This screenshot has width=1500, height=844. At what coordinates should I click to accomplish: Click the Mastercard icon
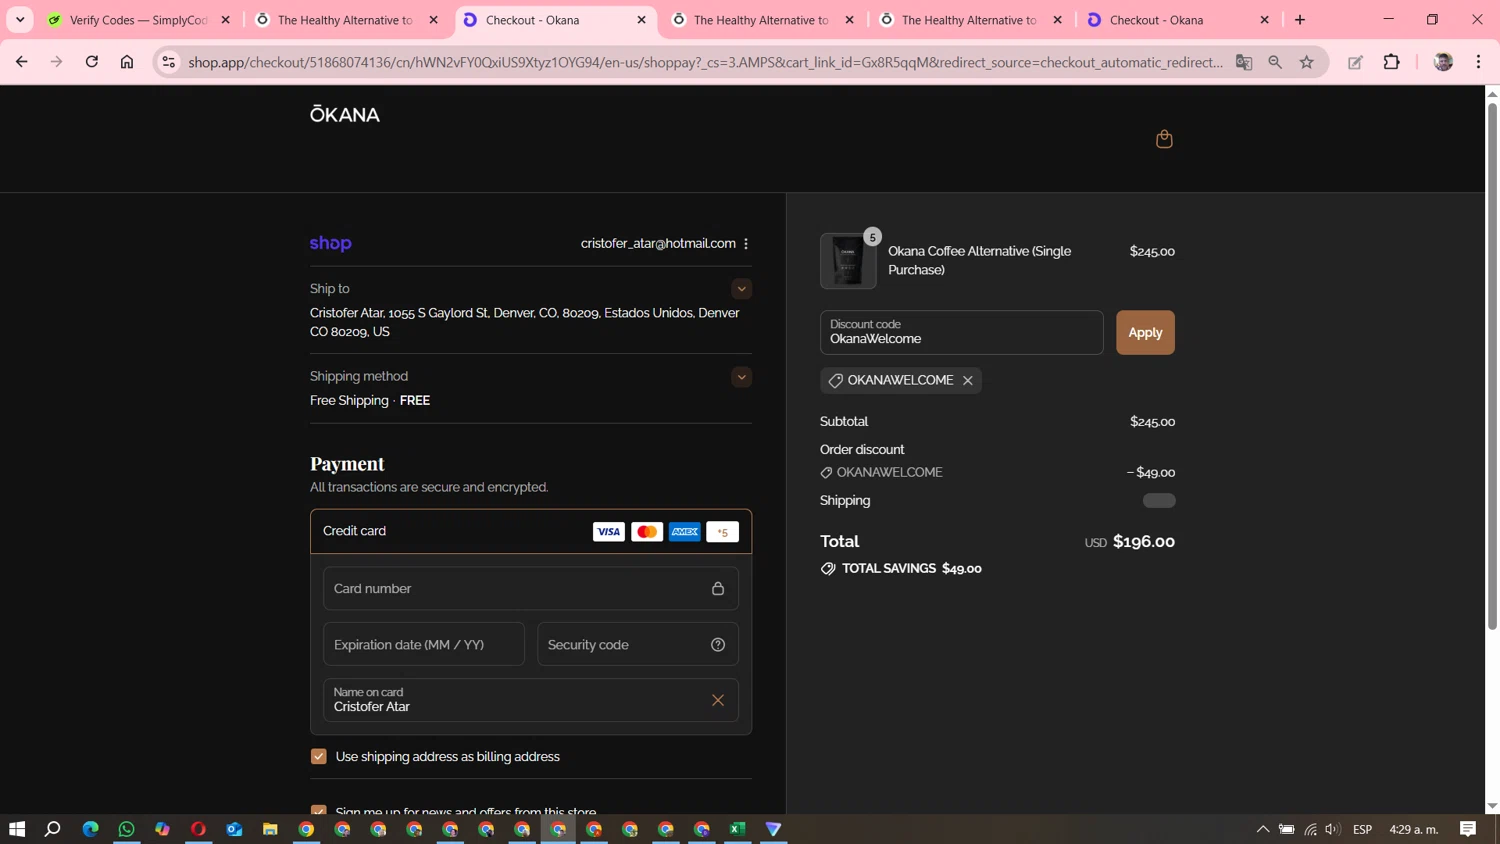tap(647, 532)
